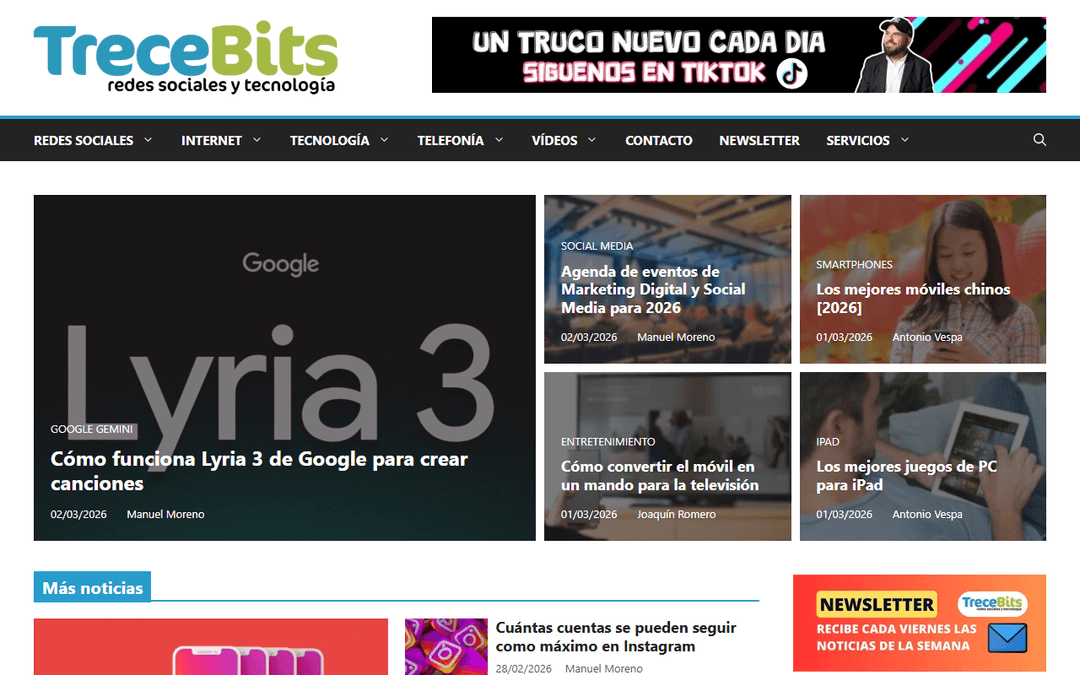1080x675 pixels.
Task: Click the 02/03/2026 date under Agenda de eventos
Action: (x=589, y=337)
